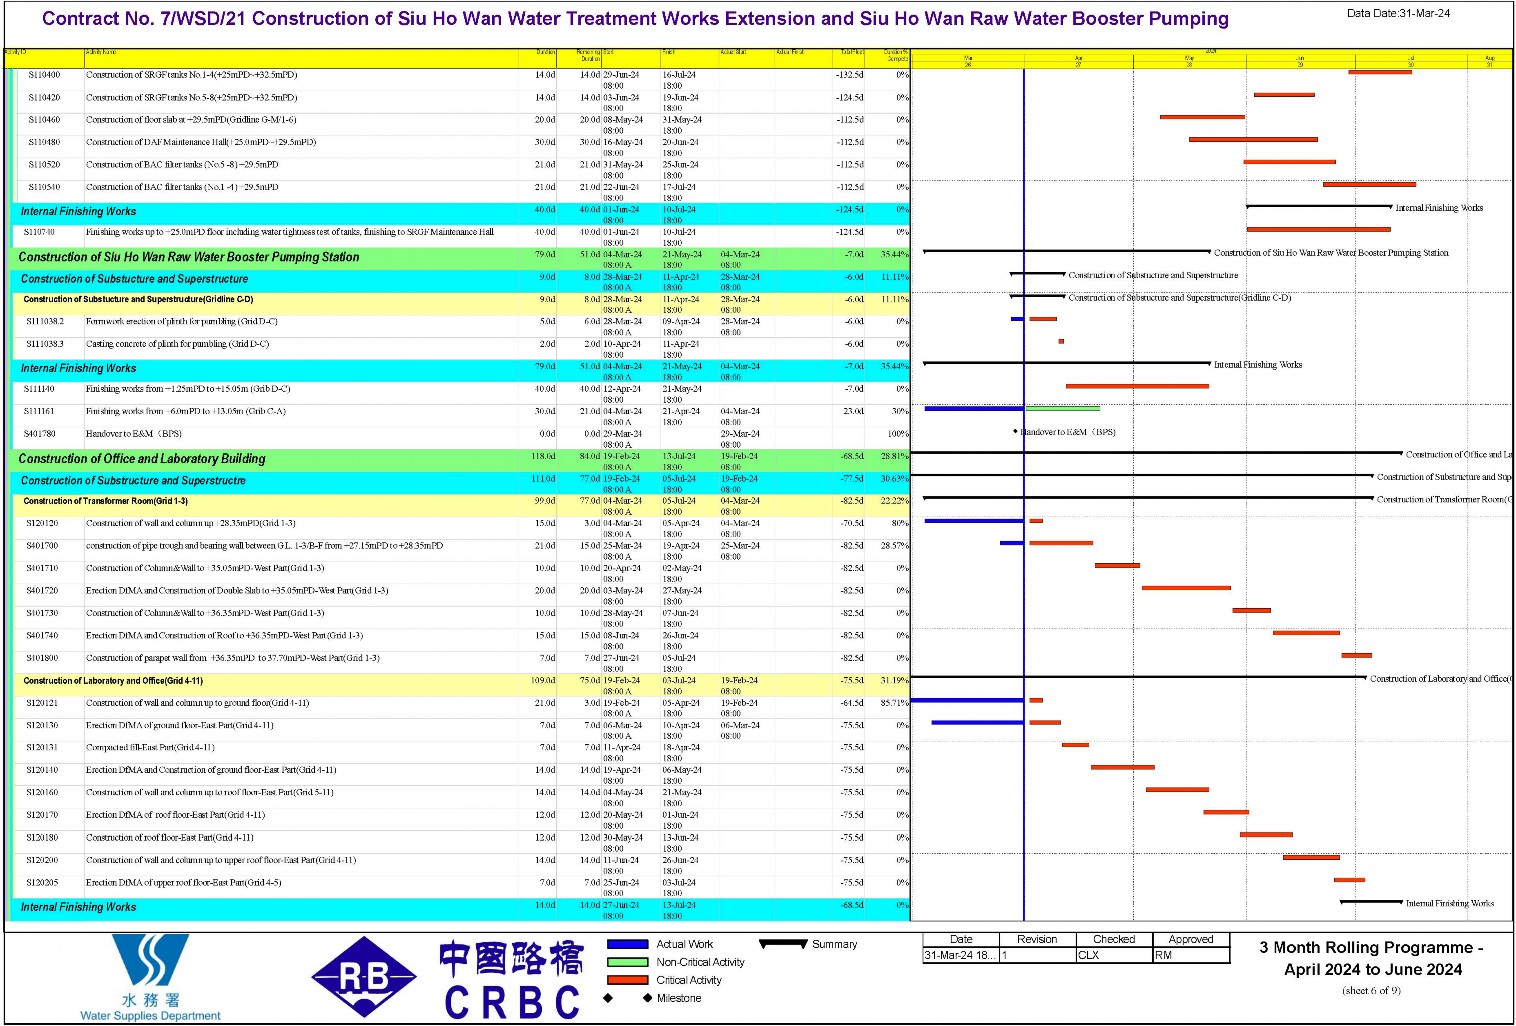Select activity ID S111038.2

pos(45,322)
